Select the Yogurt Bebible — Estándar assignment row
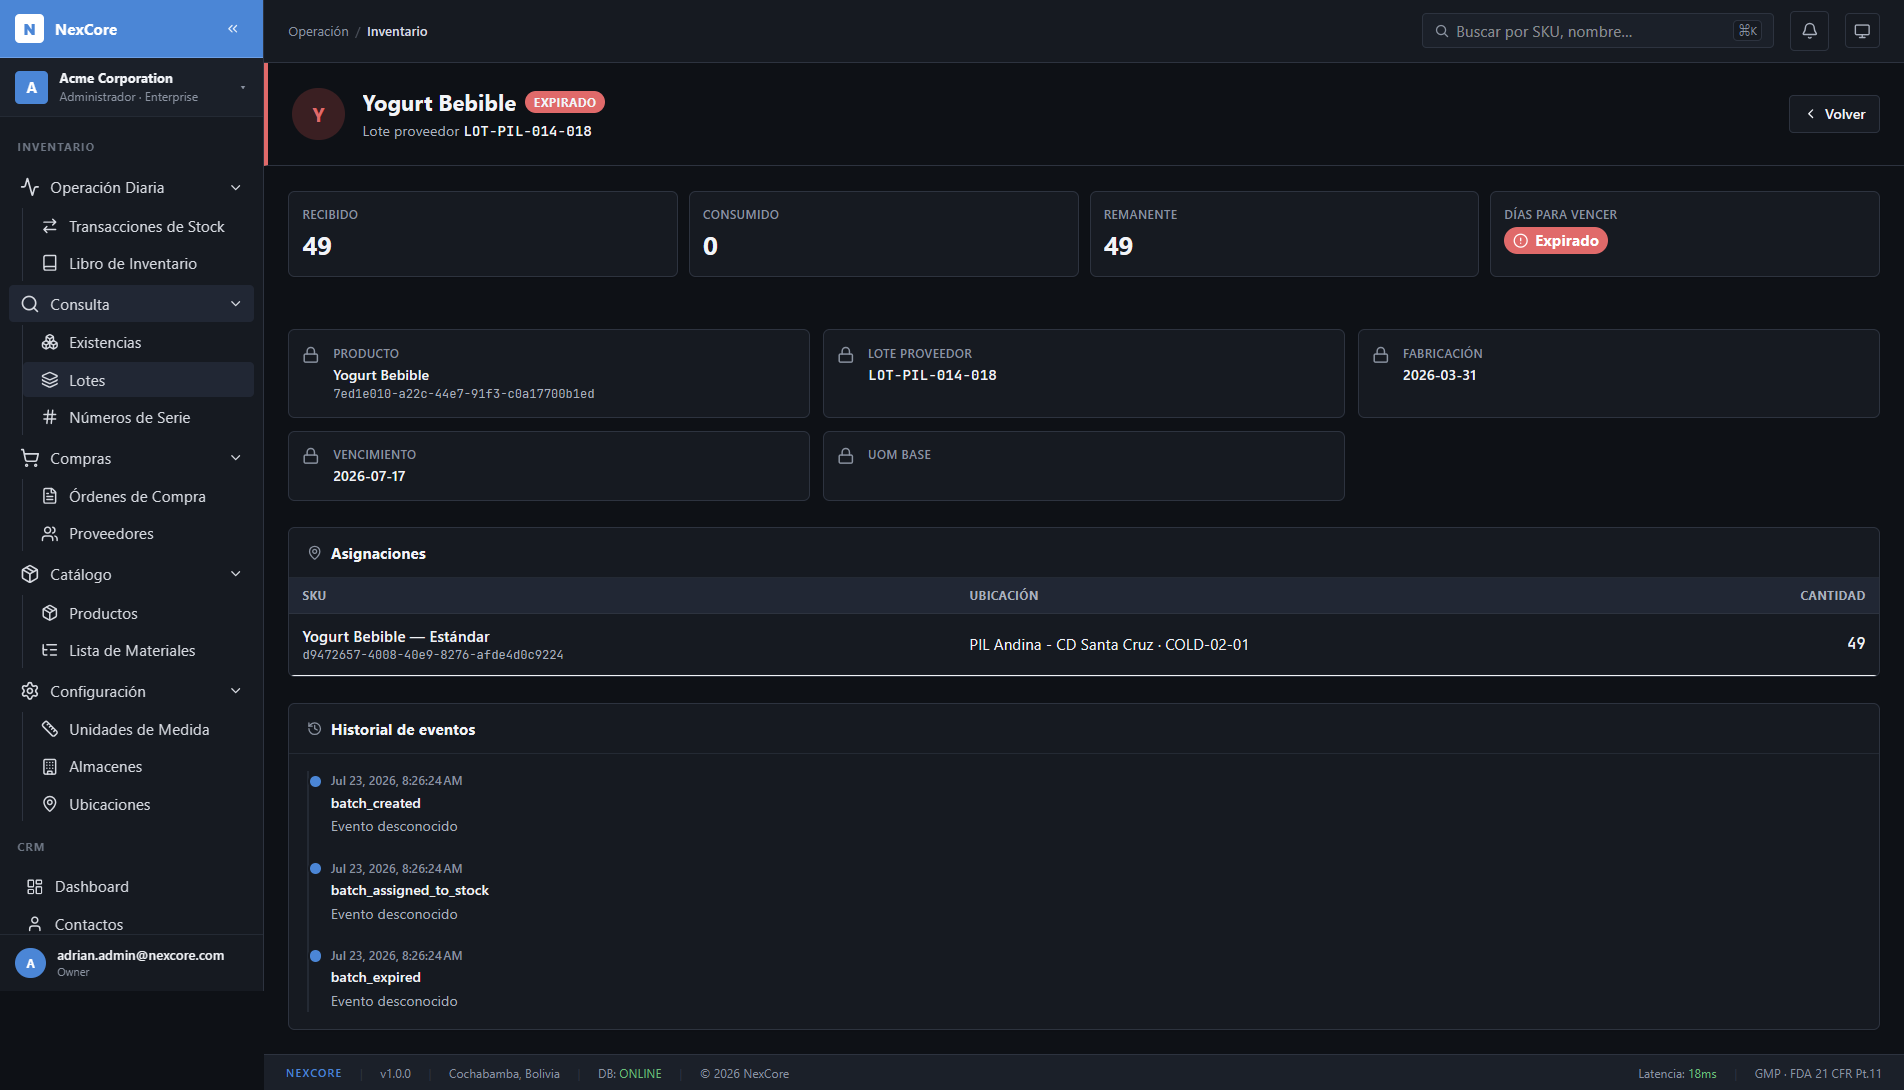 click(1083, 645)
